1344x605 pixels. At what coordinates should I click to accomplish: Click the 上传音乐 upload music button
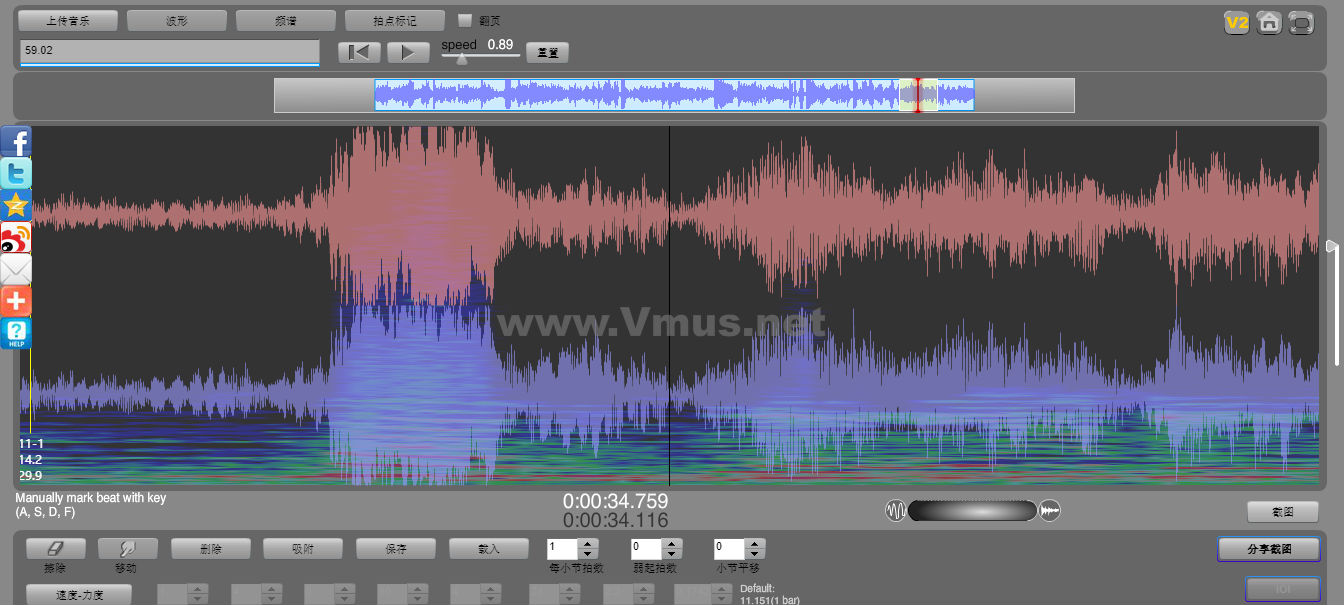[68, 20]
